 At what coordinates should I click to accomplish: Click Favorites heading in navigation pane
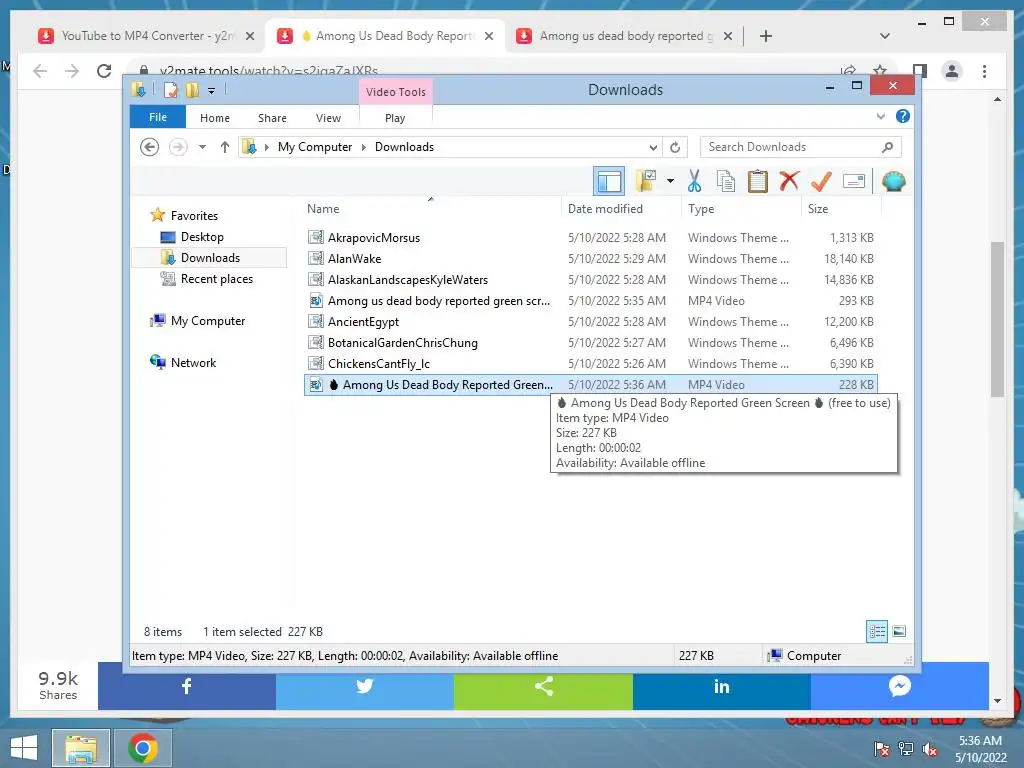click(194, 216)
